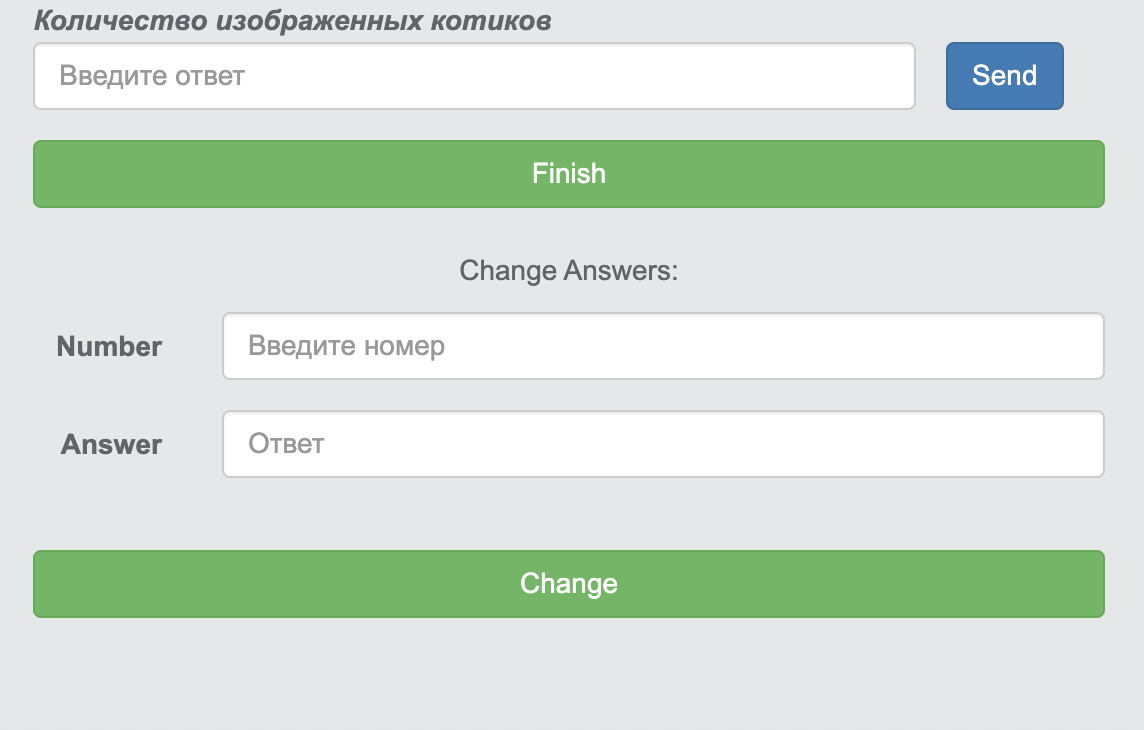The width and height of the screenshot is (1144, 730).
Task: Click the green Finish button
Action: tap(568, 174)
